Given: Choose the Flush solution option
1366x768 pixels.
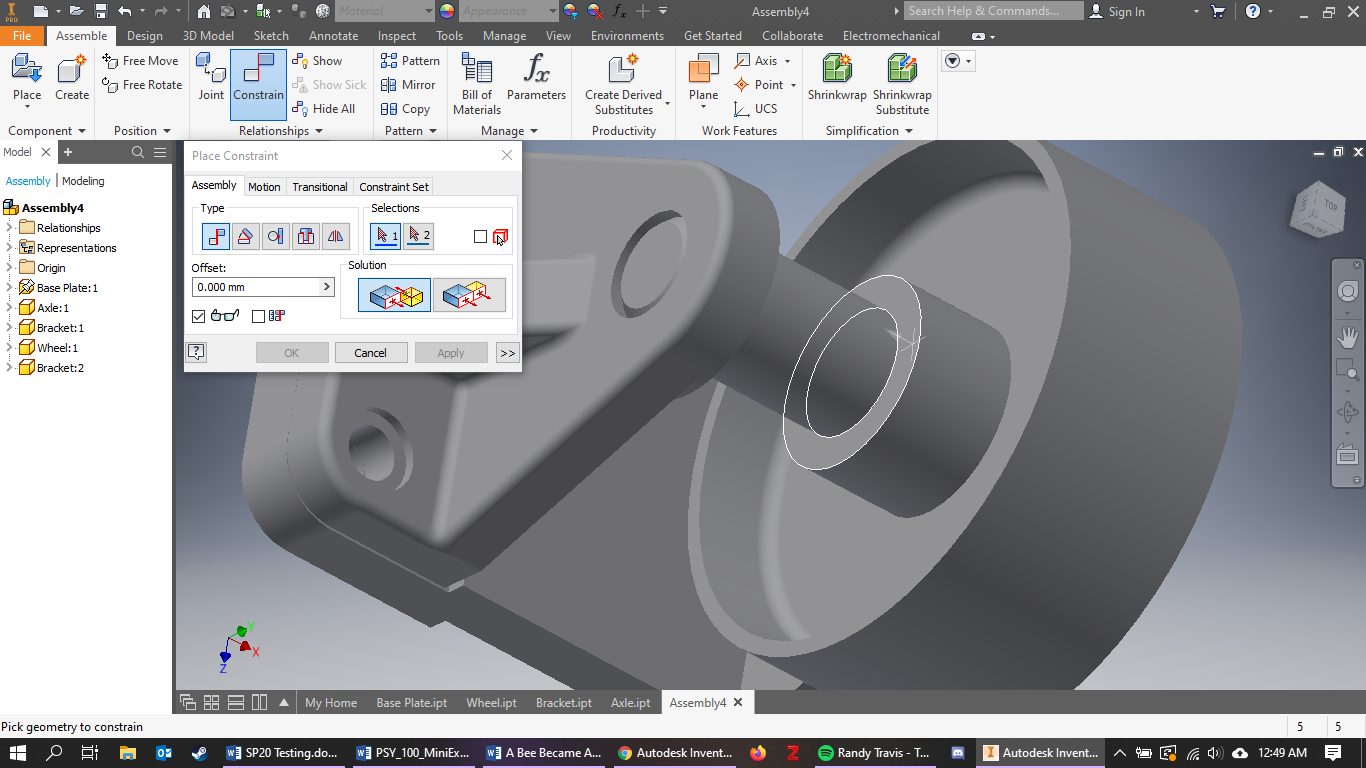Looking at the screenshot, I should 469,295.
